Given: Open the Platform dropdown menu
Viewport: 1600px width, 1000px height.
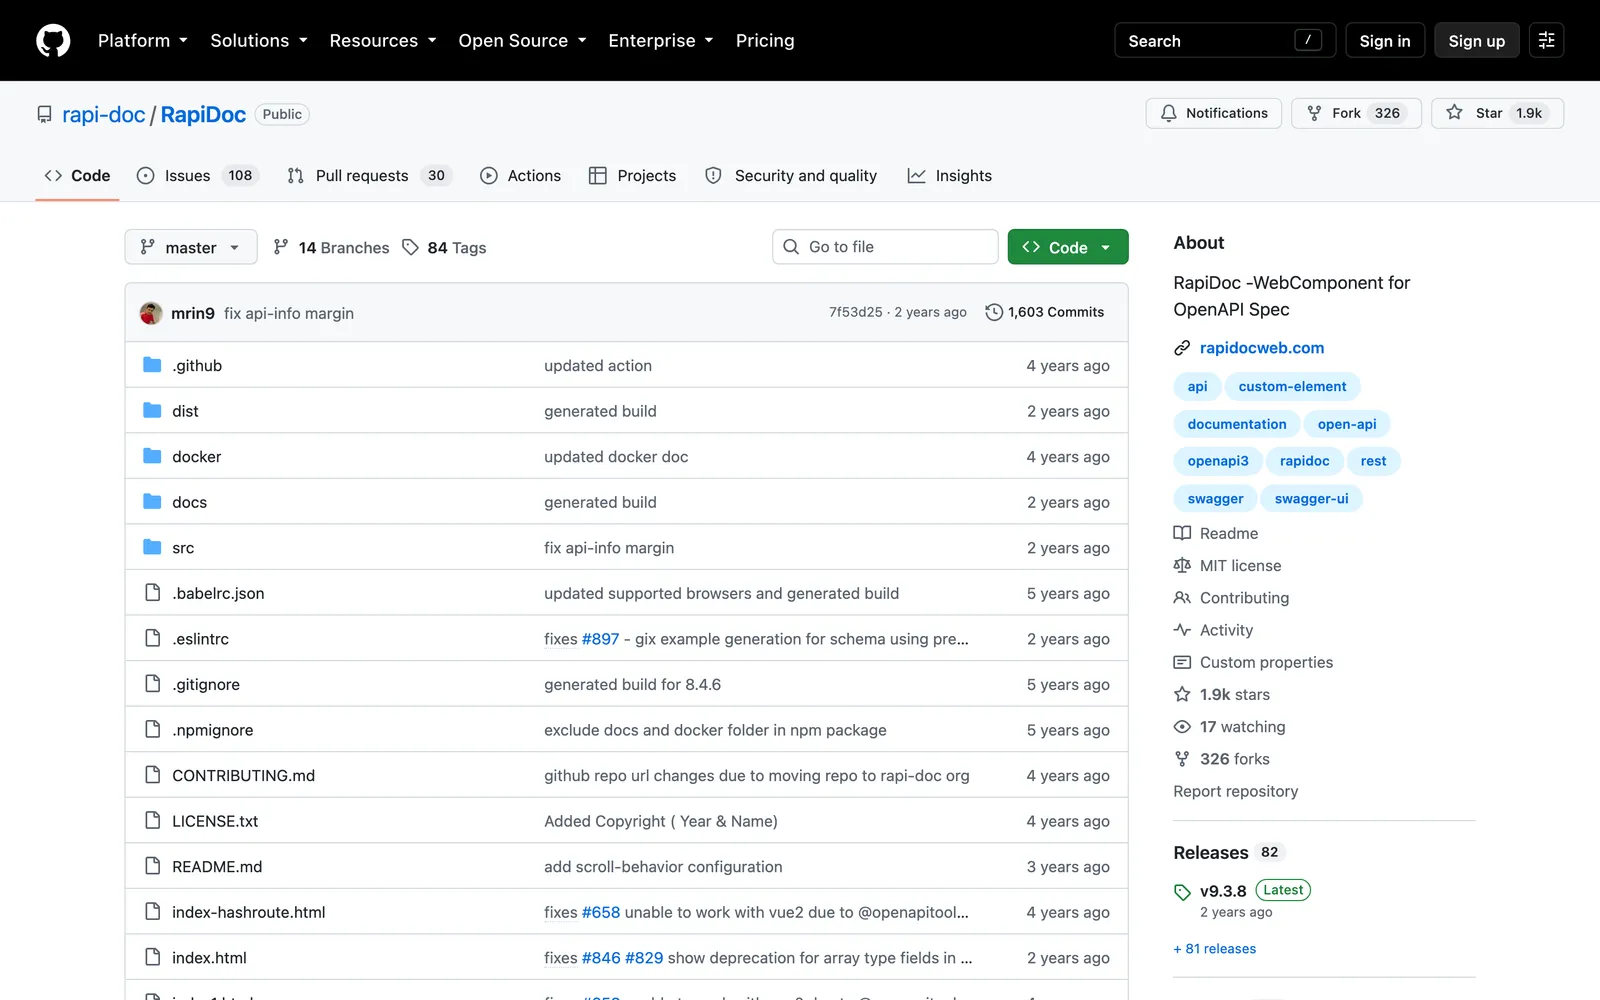Looking at the screenshot, I should pos(143,41).
